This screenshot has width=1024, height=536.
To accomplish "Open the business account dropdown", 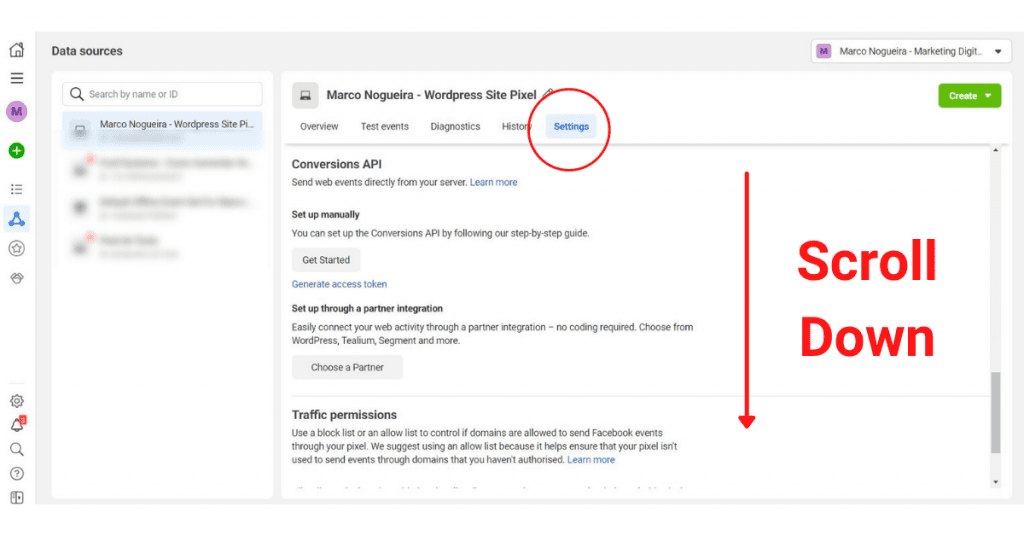I will tap(911, 51).
